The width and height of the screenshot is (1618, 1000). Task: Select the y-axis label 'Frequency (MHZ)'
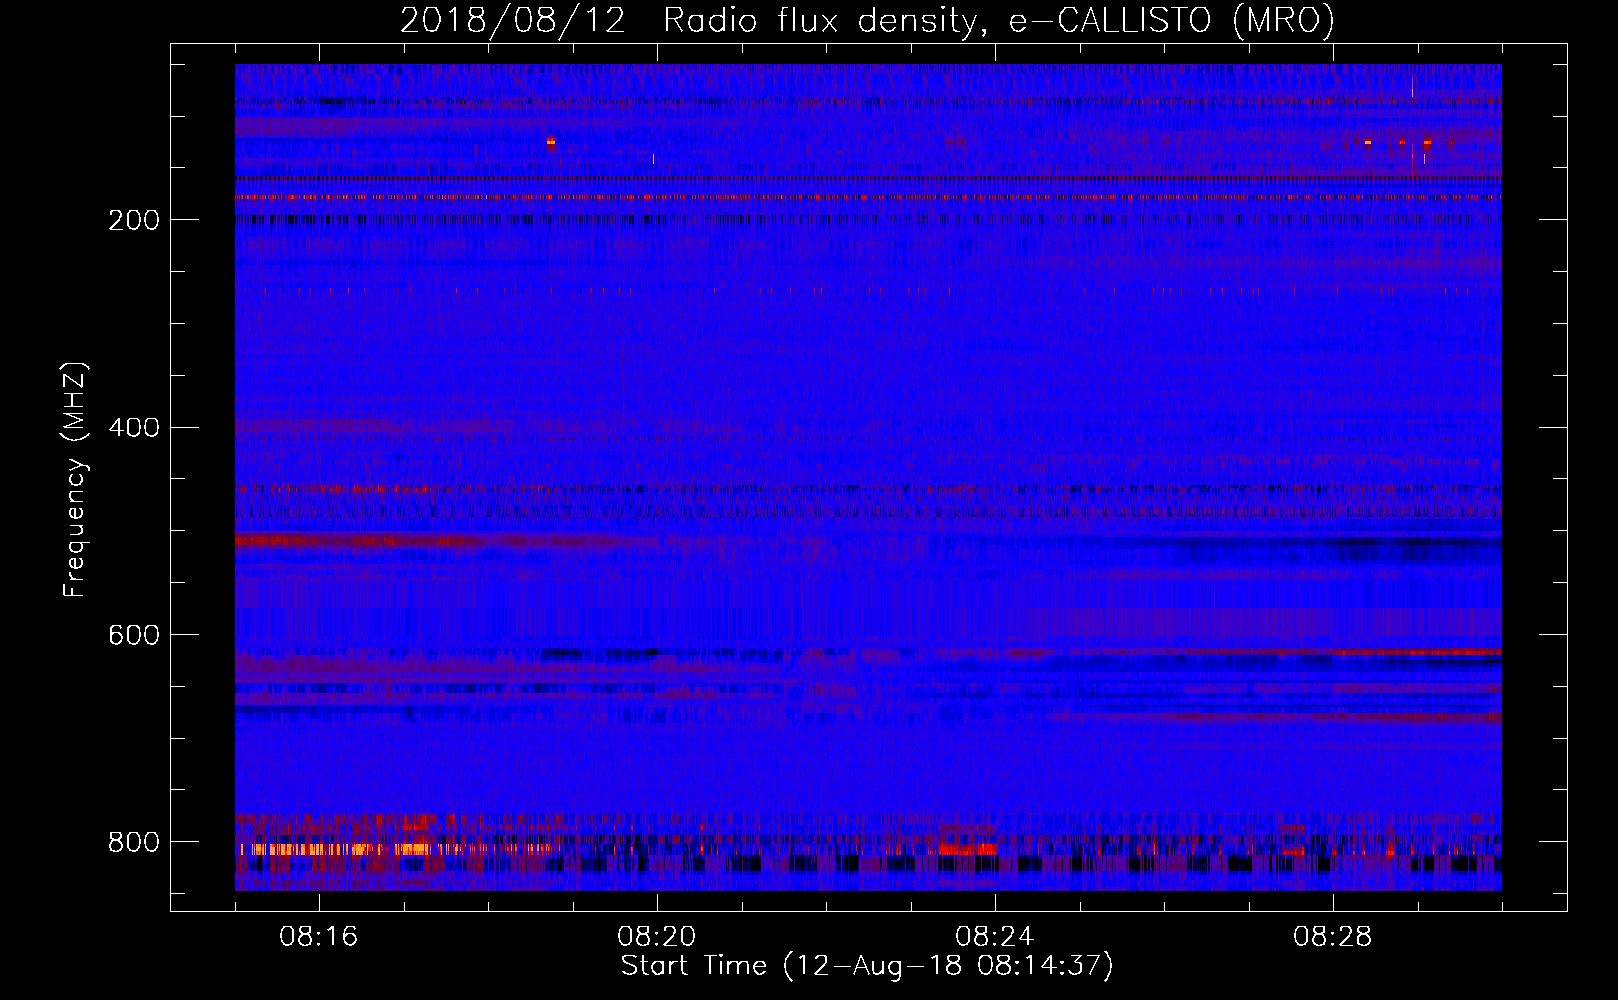(x=75, y=480)
